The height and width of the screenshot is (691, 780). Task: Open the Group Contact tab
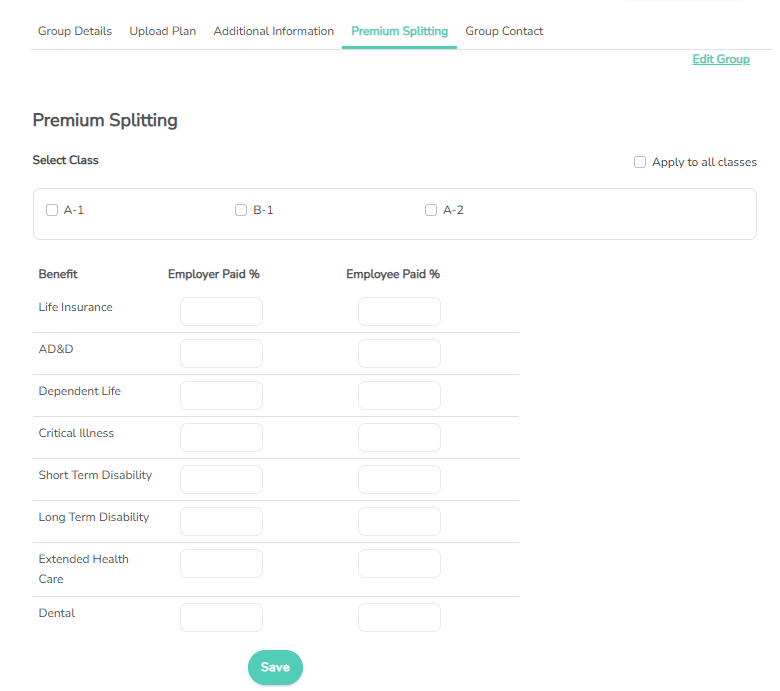[x=504, y=31]
